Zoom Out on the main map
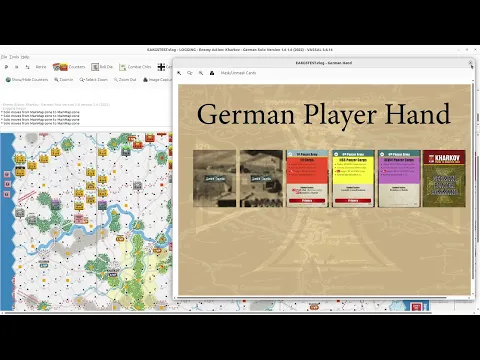480x360 pixels. click(125, 80)
